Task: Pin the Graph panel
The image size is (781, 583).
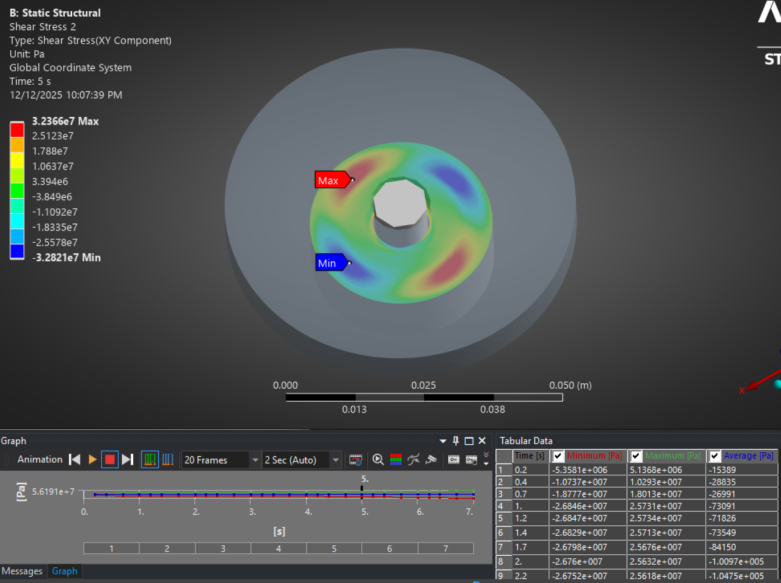Action: point(456,441)
